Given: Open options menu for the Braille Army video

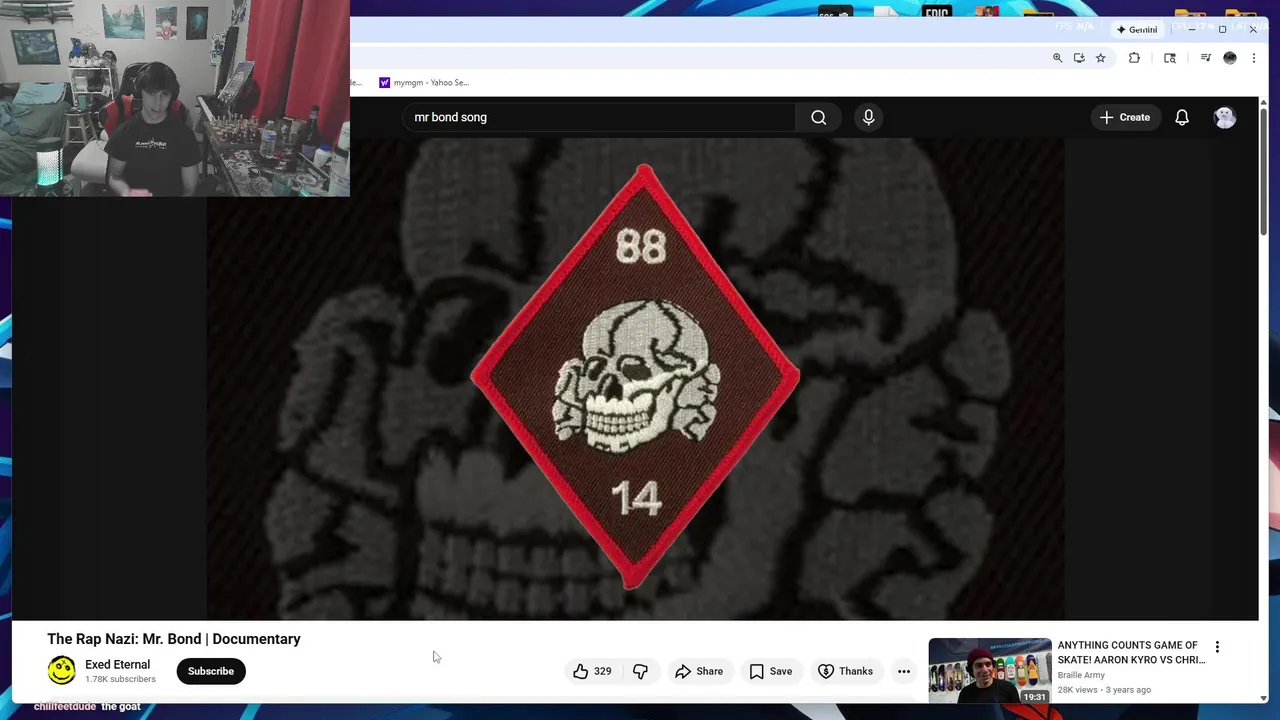Looking at the screenshot, I should (1217, 647).
